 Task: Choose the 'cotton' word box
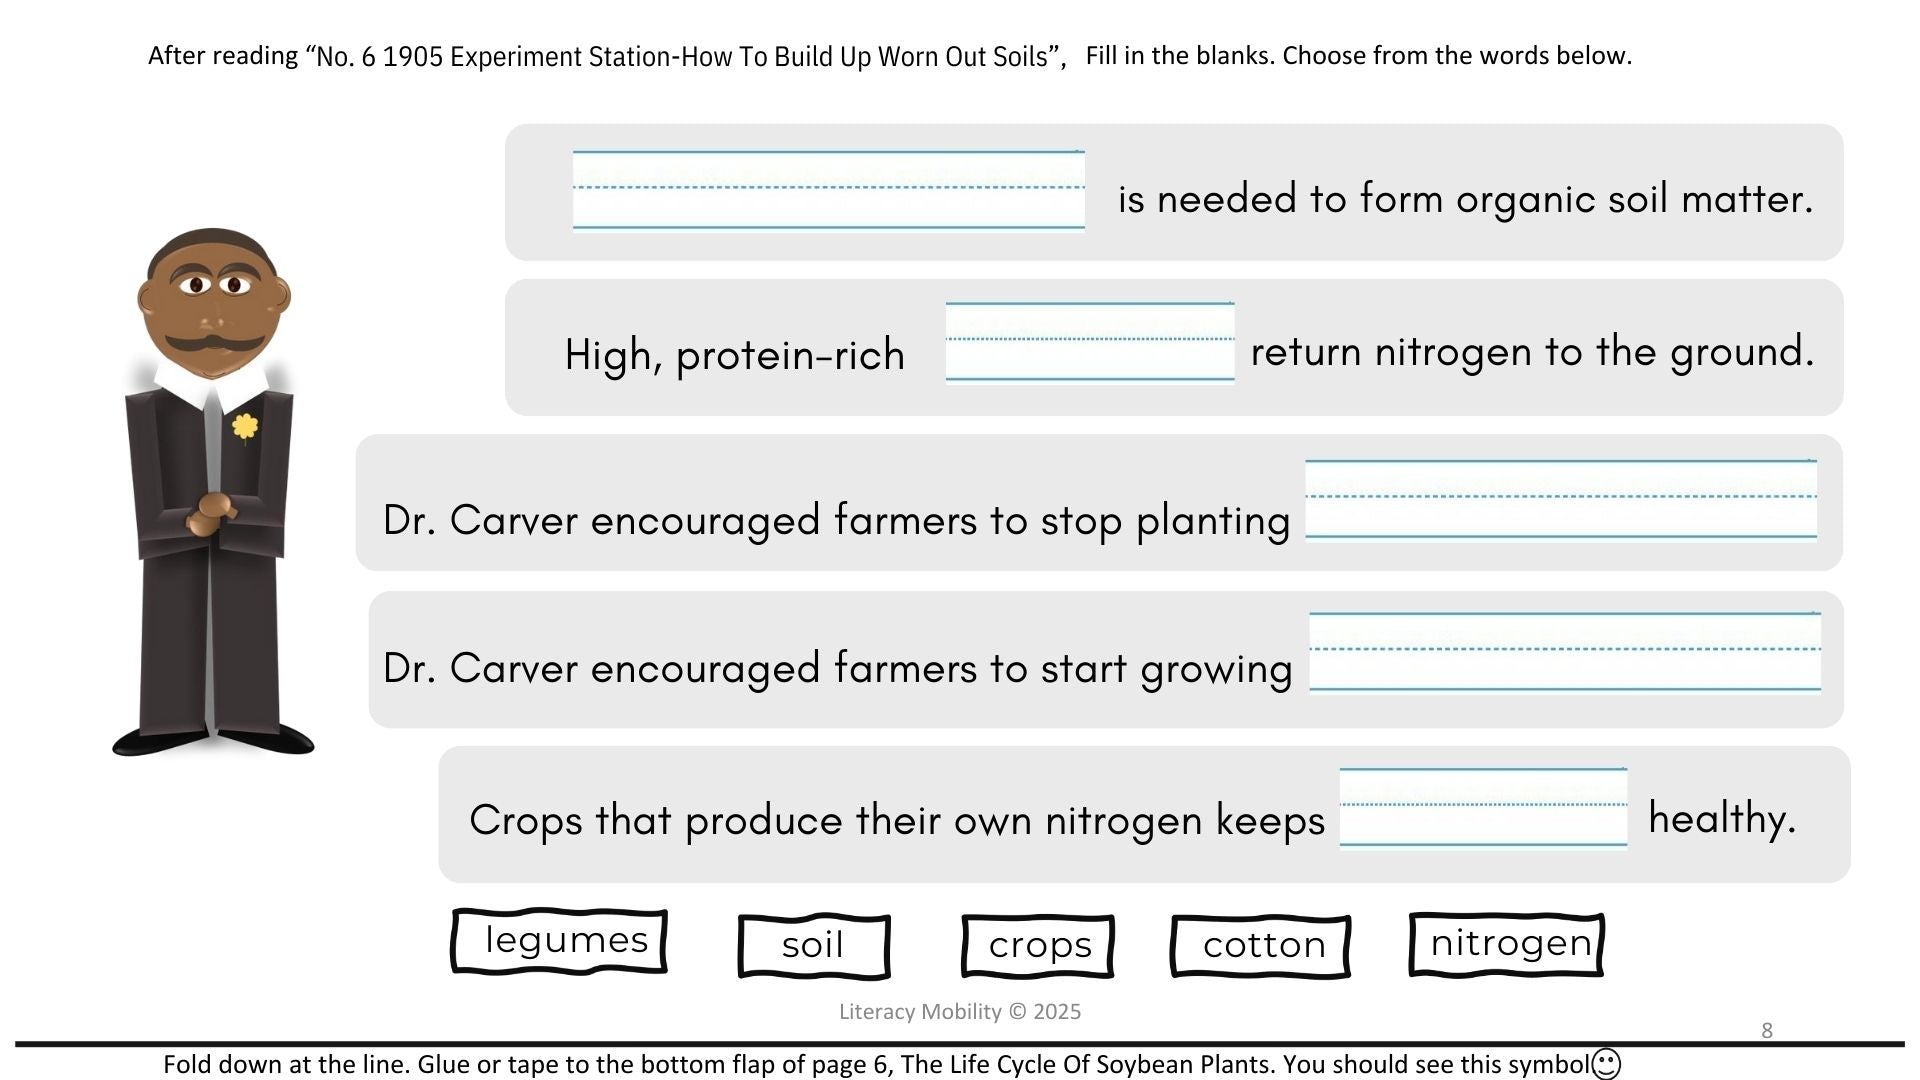[x=1261, y=945]
